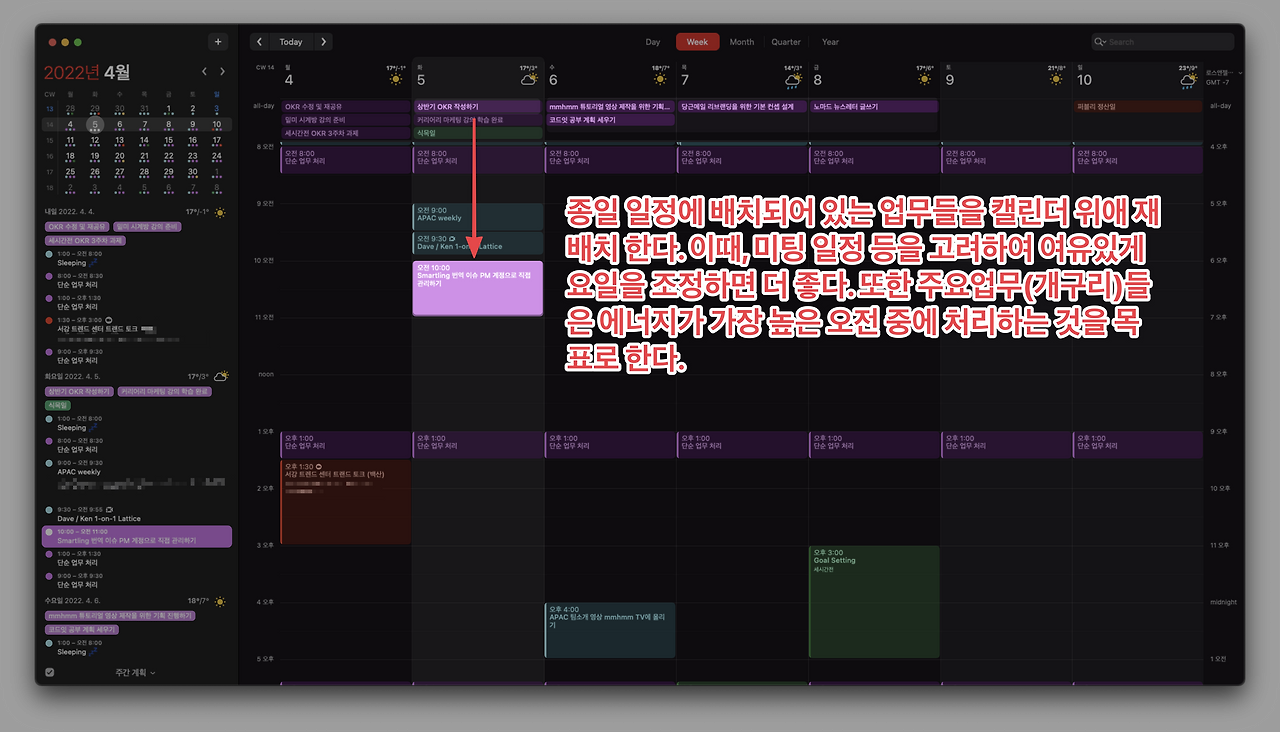Screen dimensions: 1280x732
Task: Select date 11 in the mini calendar
Action: click(x=70, y=141)
